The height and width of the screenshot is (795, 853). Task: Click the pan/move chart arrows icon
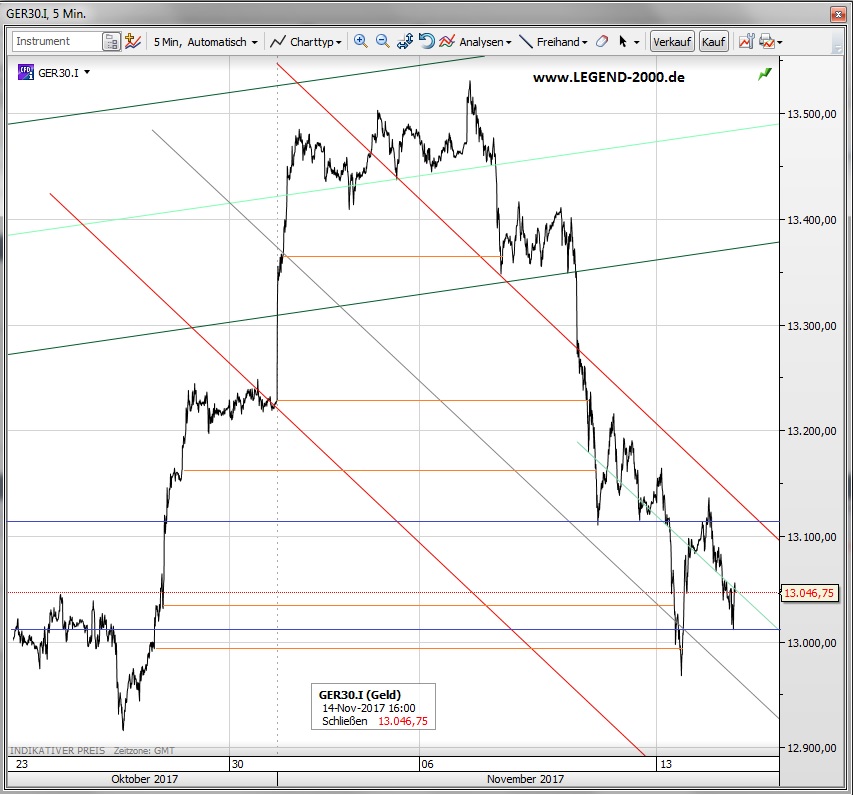point(405,42)
